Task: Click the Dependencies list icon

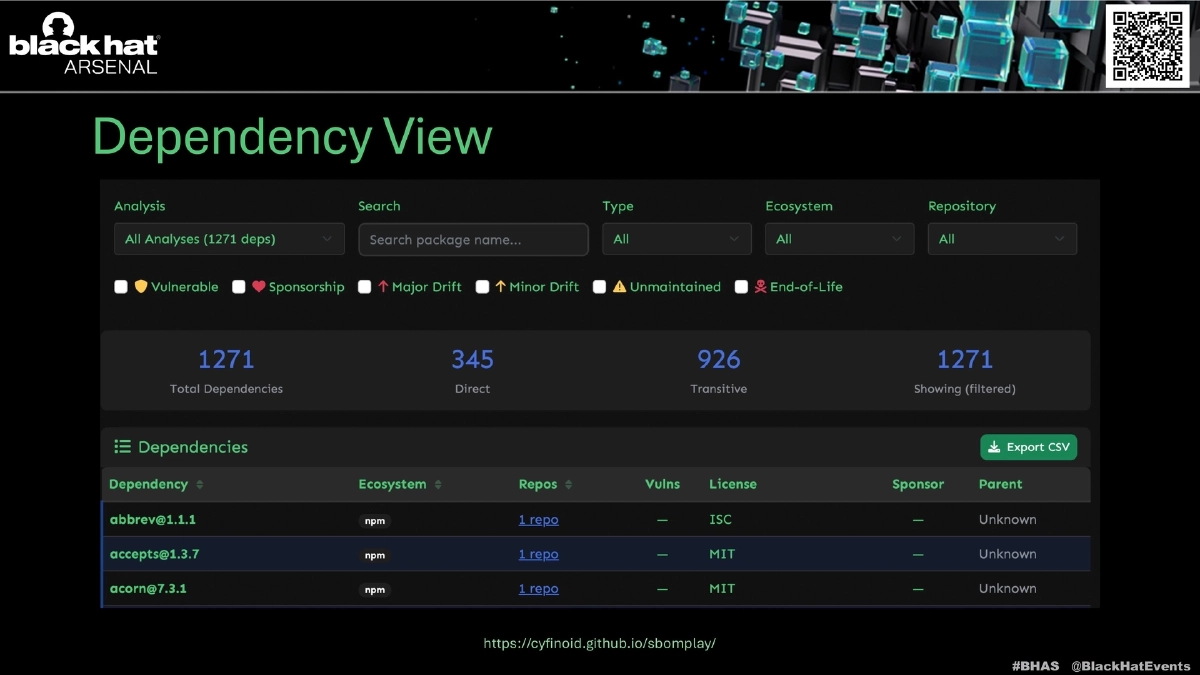Action: click(x=123, y=447)
